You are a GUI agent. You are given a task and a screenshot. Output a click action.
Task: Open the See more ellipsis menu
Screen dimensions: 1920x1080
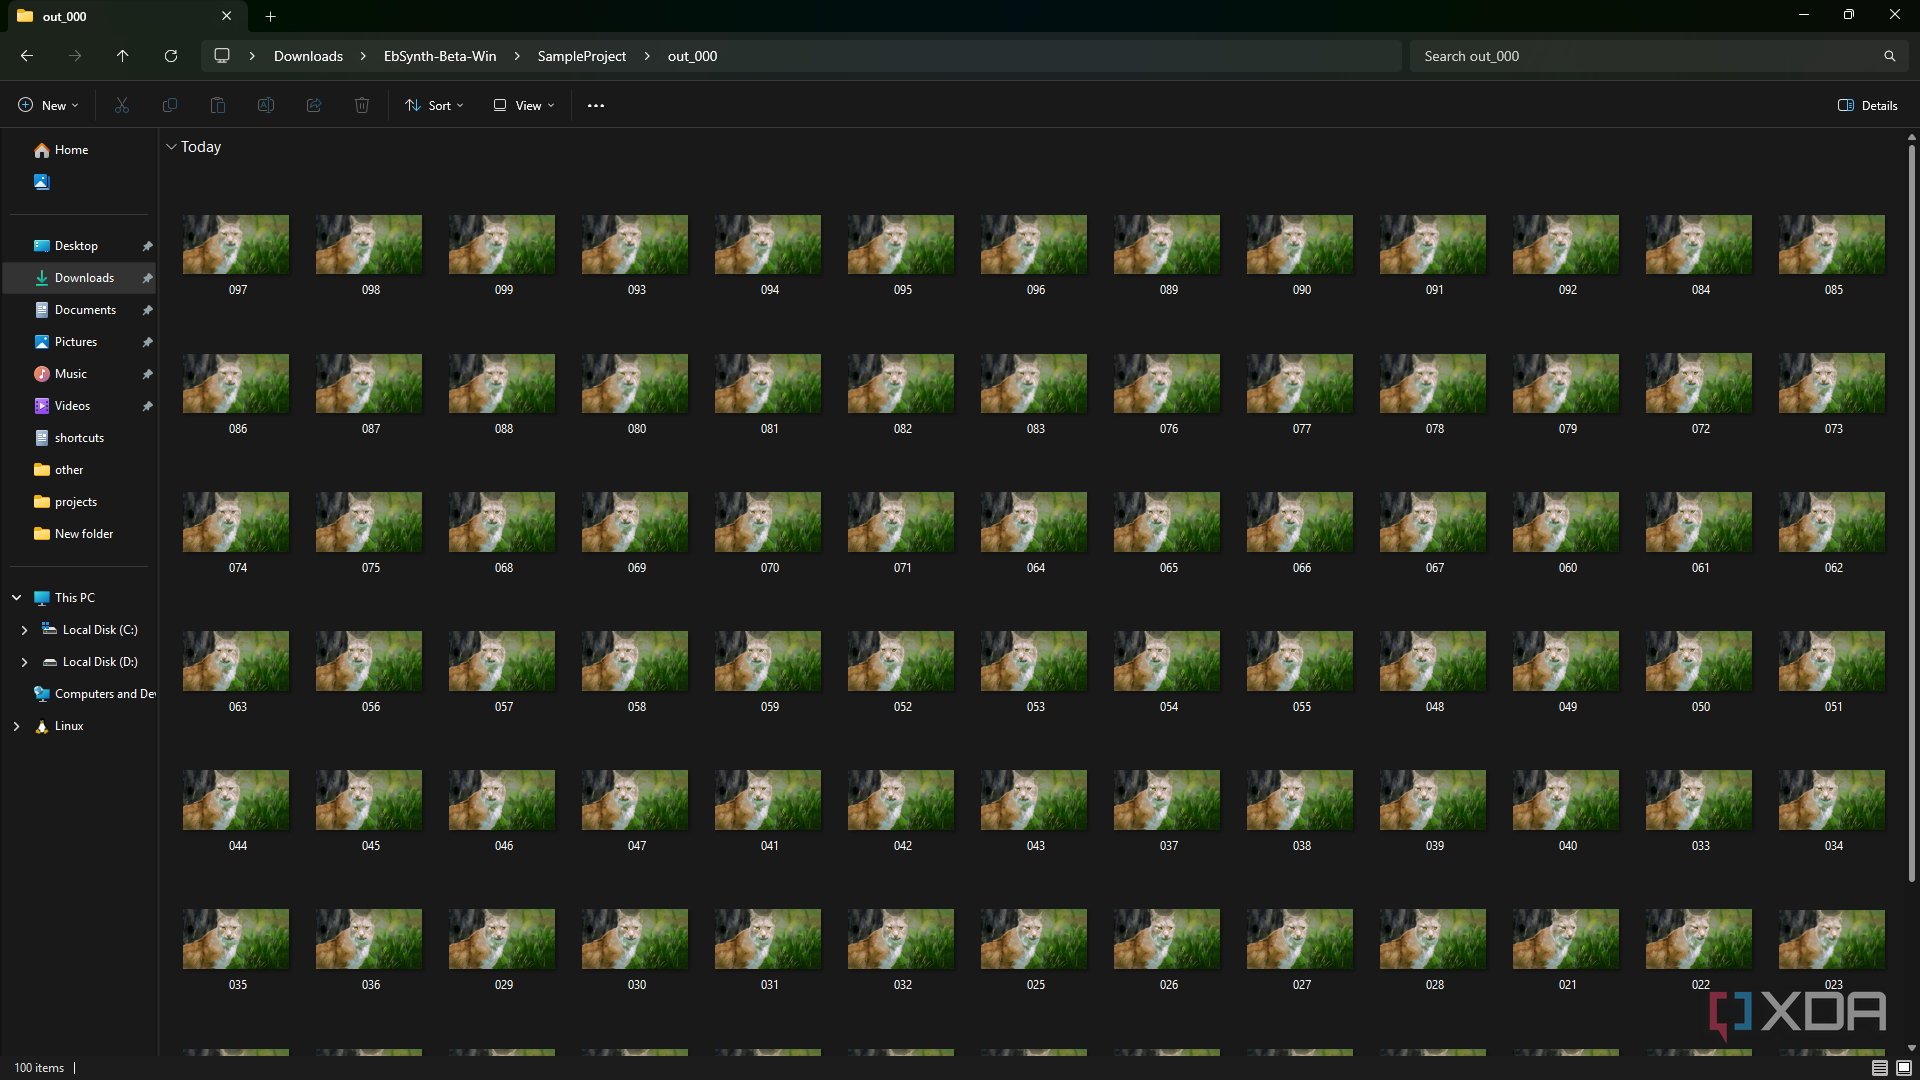tap(596, 105)
